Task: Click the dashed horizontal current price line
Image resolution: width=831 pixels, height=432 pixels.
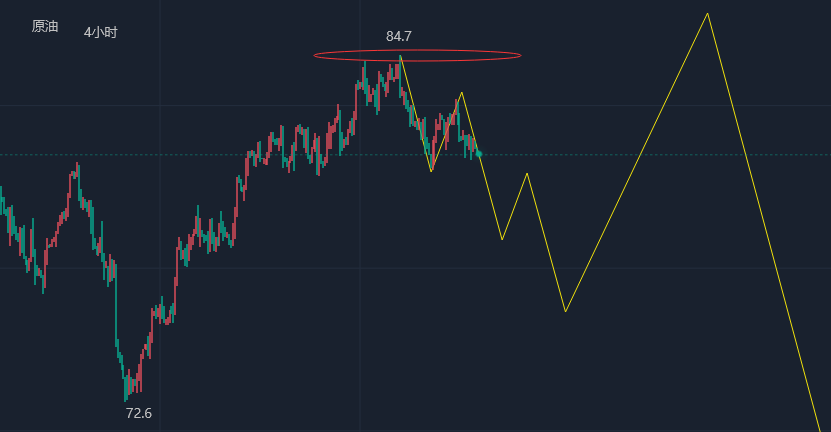Action: (x=650, y=154)
